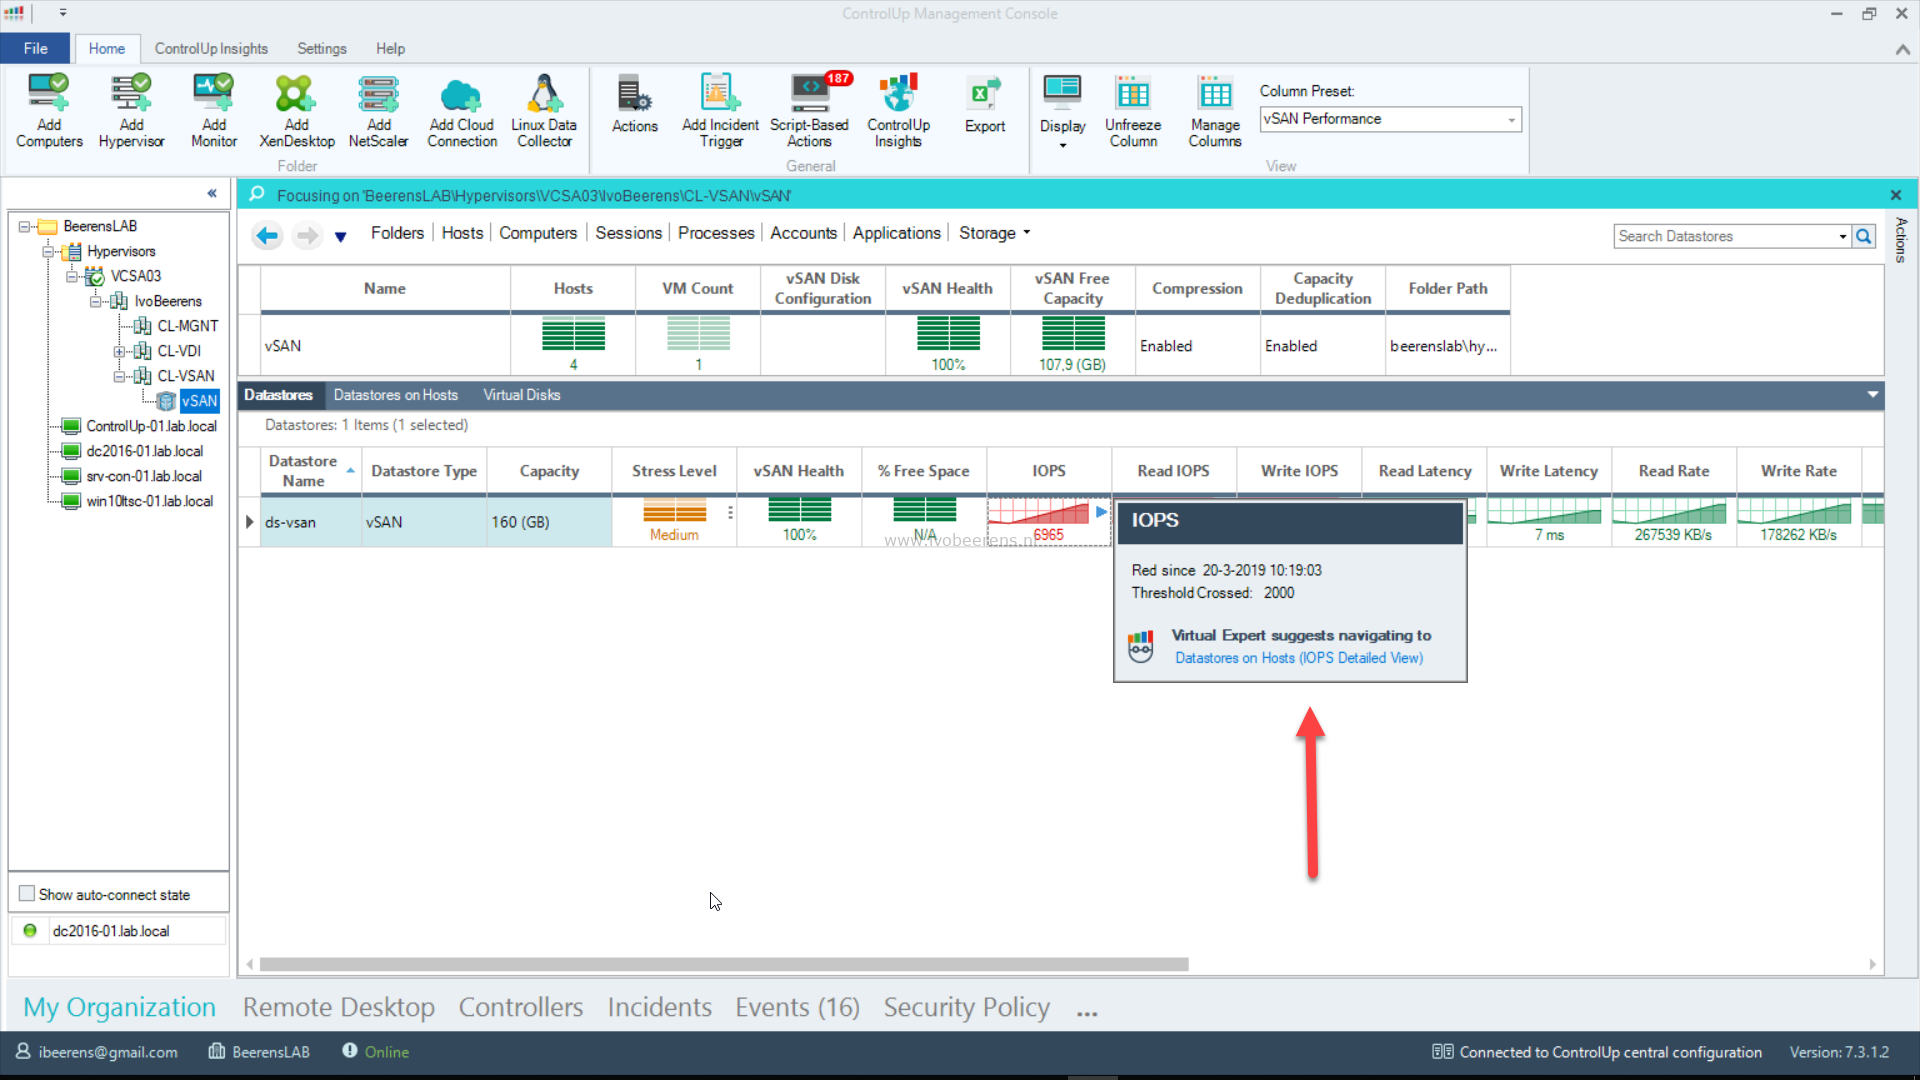Open the Settings ribbon tab
Screen dimensions: 1920x1080
(321, 48)
